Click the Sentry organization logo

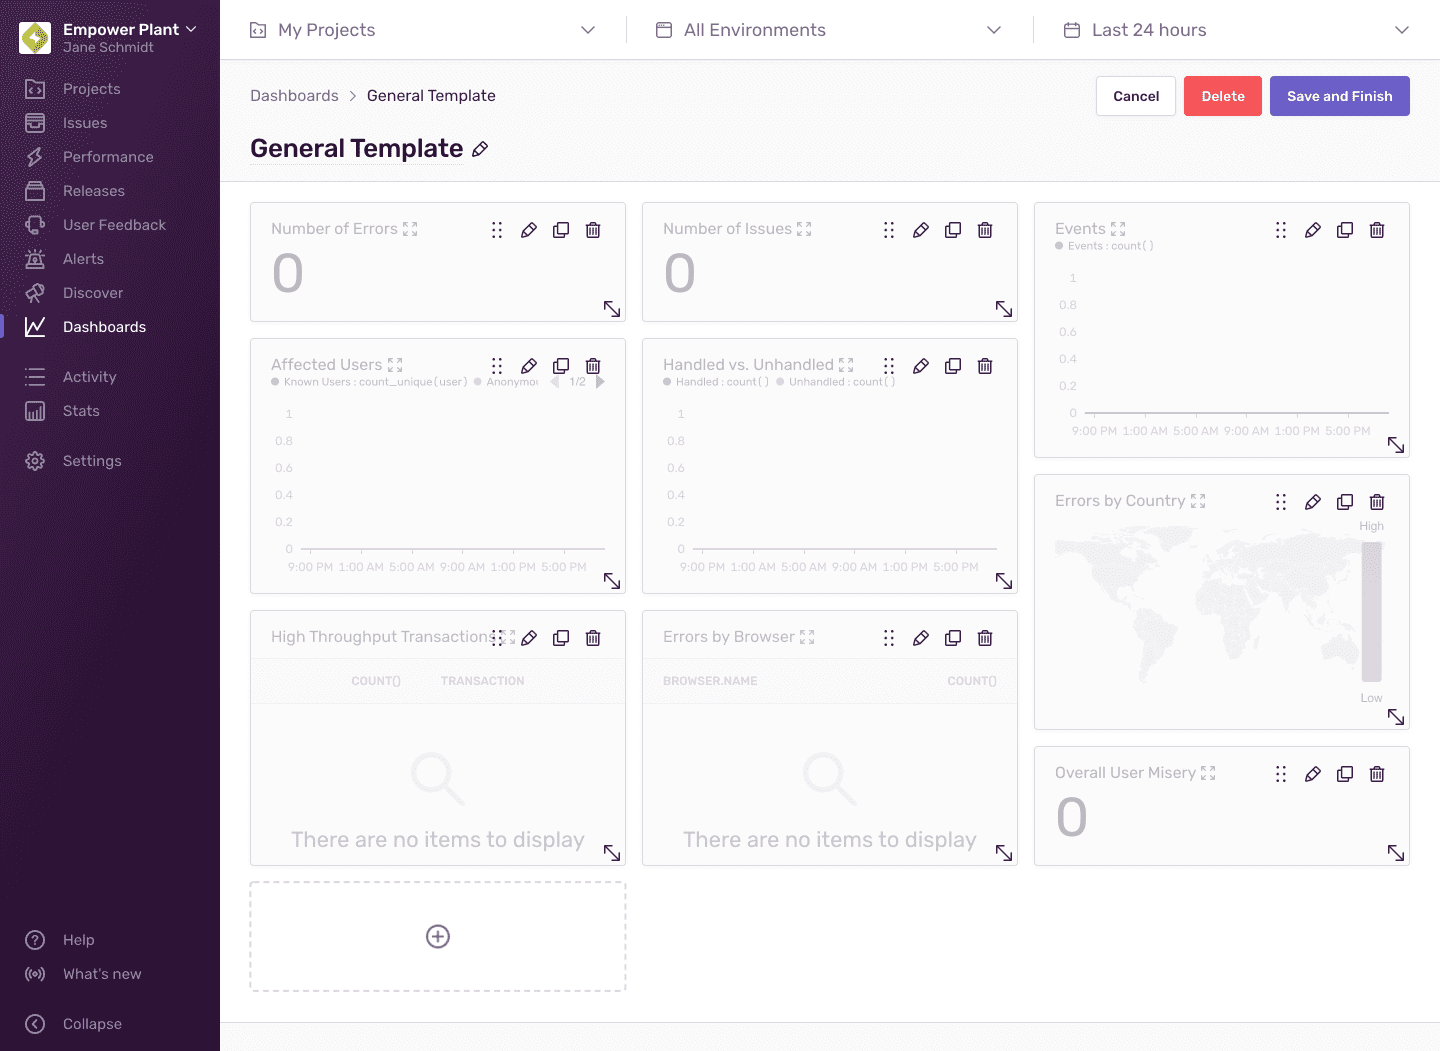click(x=35, y=38)
